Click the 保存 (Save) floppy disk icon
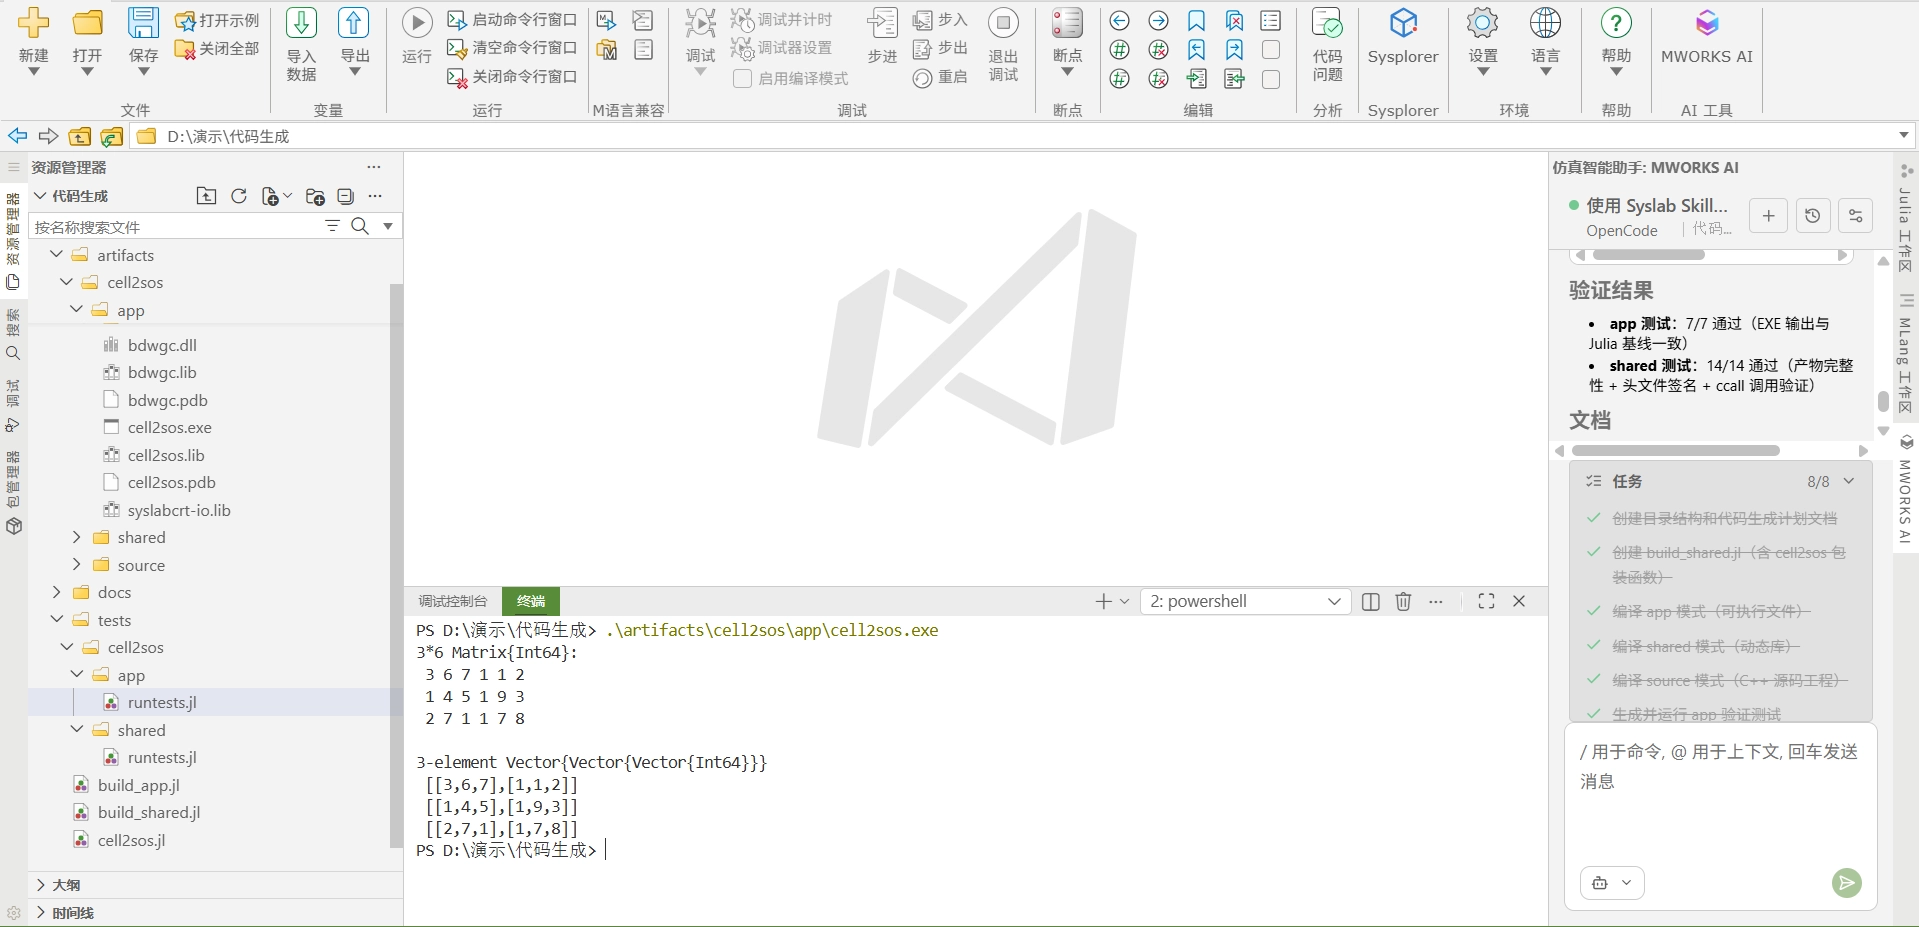 tap(143, 22)
